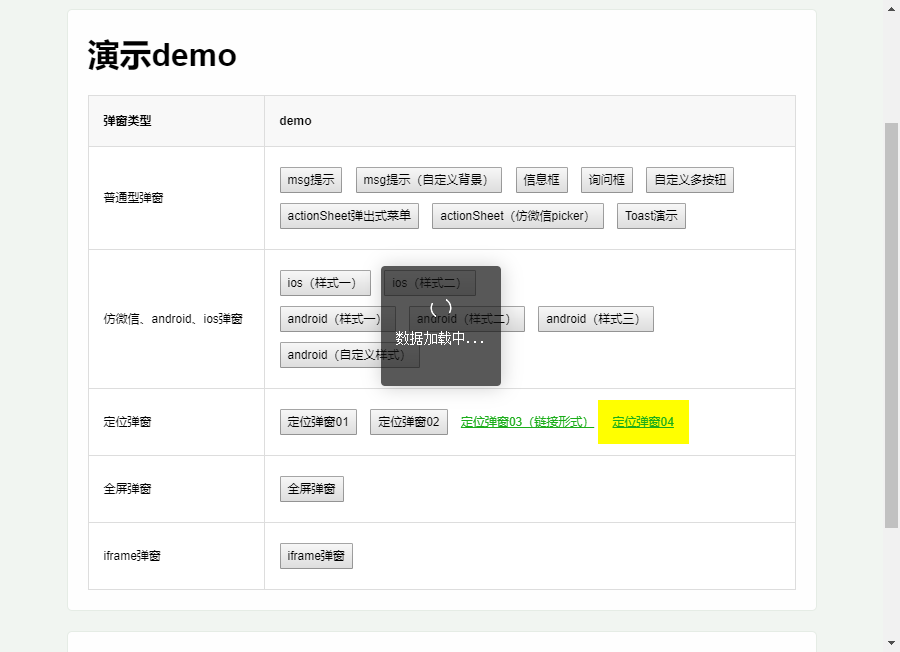Open android（样式一）popup

(x=338, y=319)
